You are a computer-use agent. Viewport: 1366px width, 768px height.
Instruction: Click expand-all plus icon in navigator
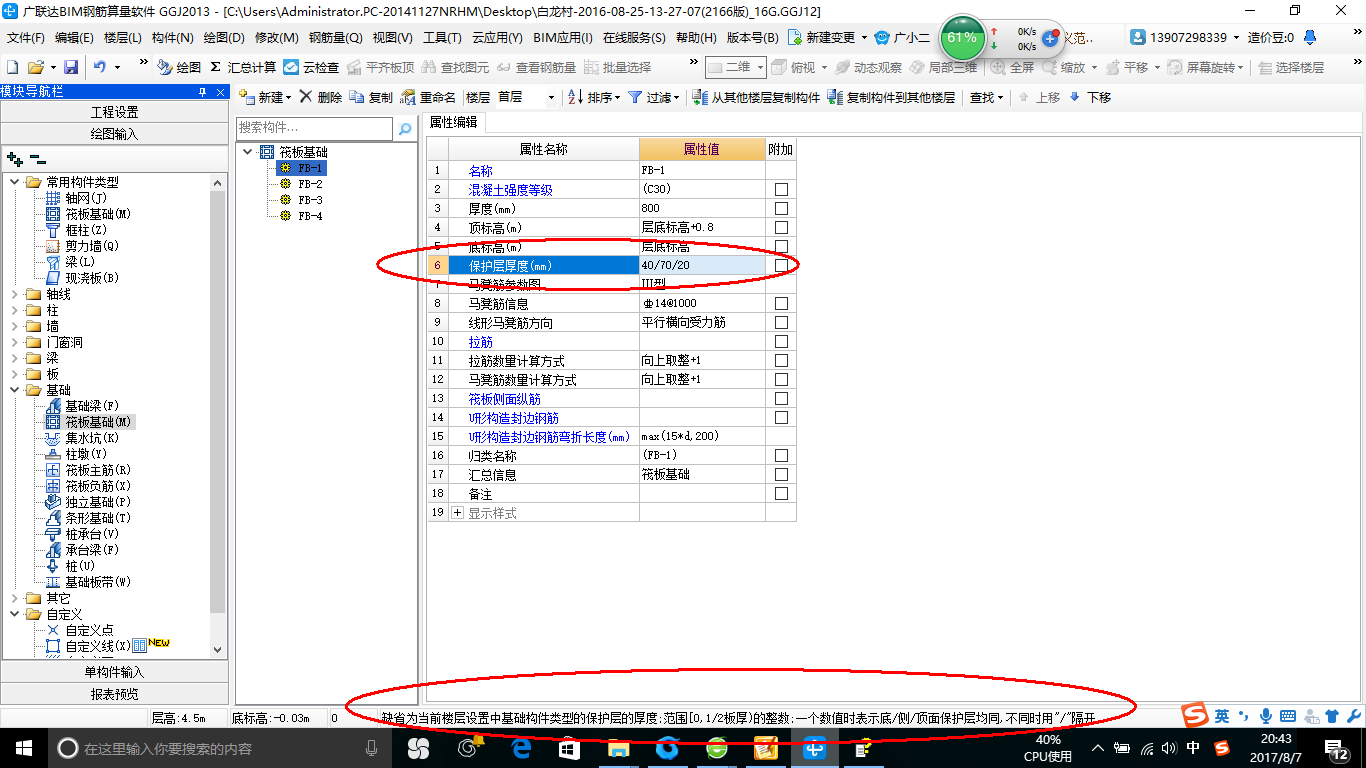click(14, 159)
